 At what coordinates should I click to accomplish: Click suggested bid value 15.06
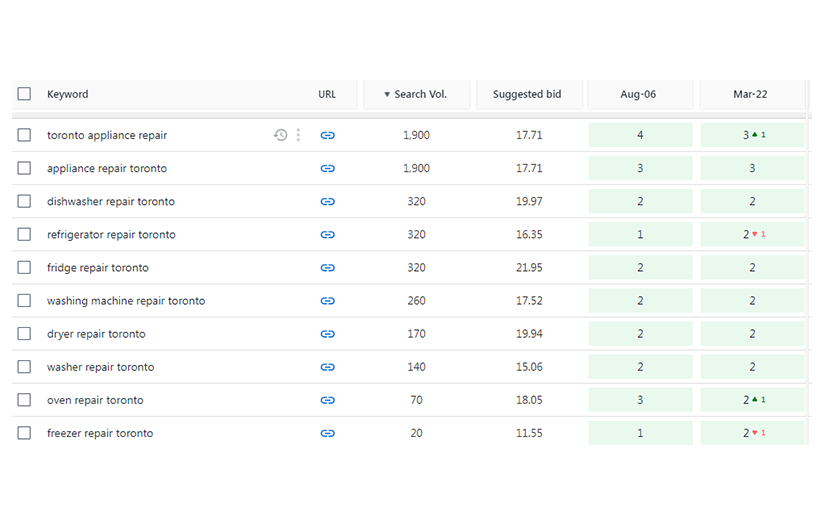[x=529, y=367]
